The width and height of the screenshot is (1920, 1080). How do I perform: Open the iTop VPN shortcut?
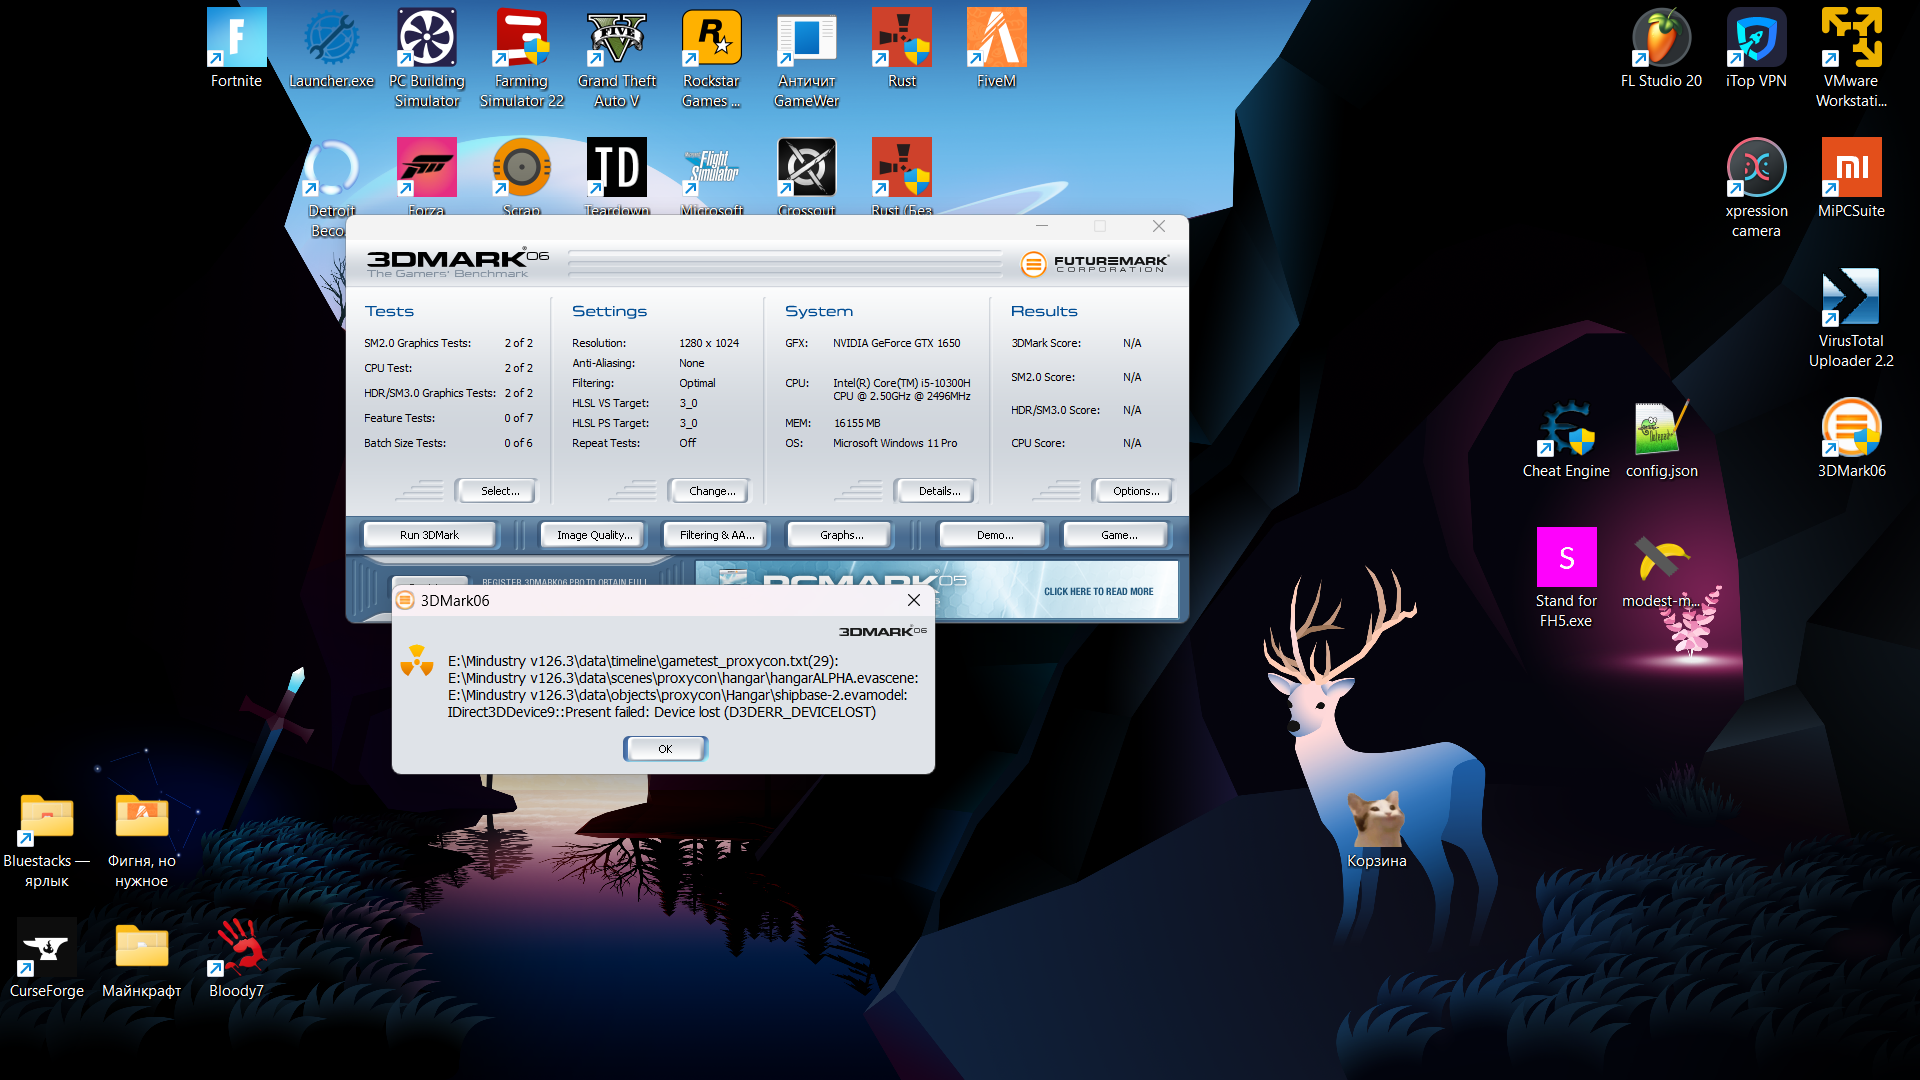tap(1756, 49)
